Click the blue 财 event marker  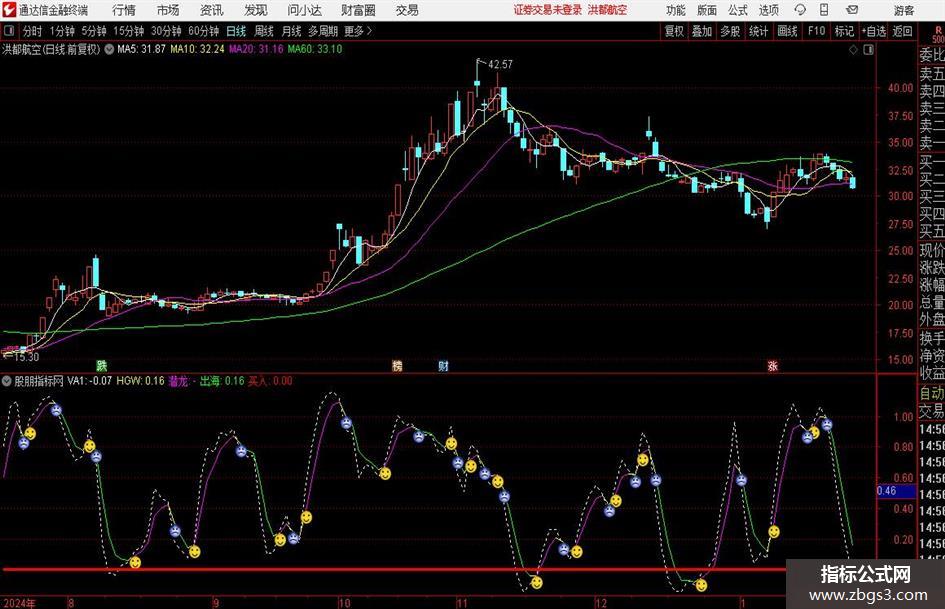coord(443,365)
